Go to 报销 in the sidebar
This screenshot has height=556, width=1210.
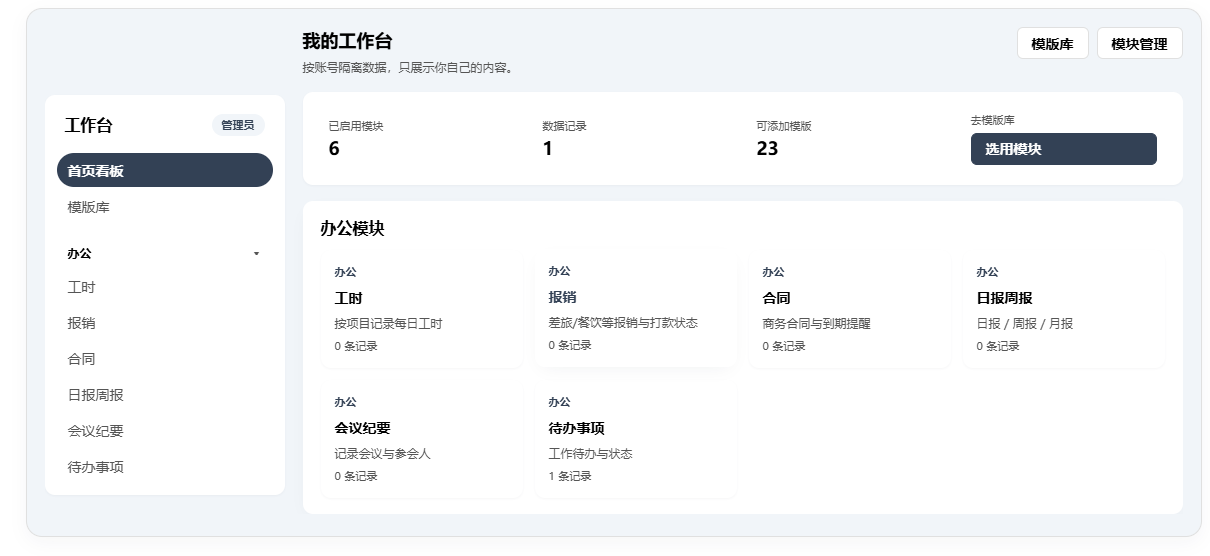[x=165, y=324]
